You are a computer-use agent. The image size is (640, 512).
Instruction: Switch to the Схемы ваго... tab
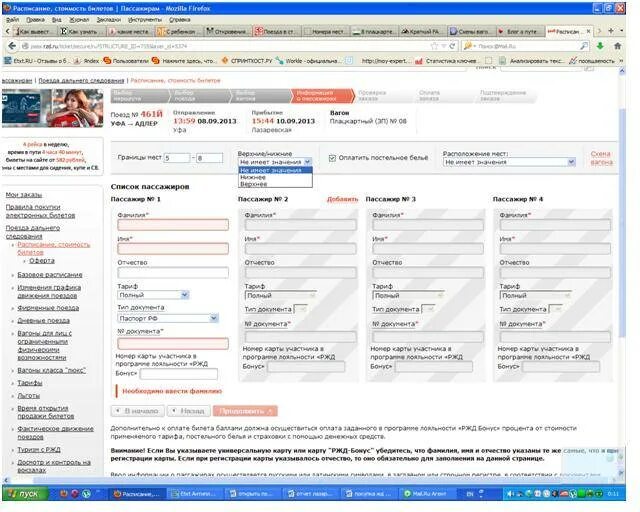click(472, 31)
